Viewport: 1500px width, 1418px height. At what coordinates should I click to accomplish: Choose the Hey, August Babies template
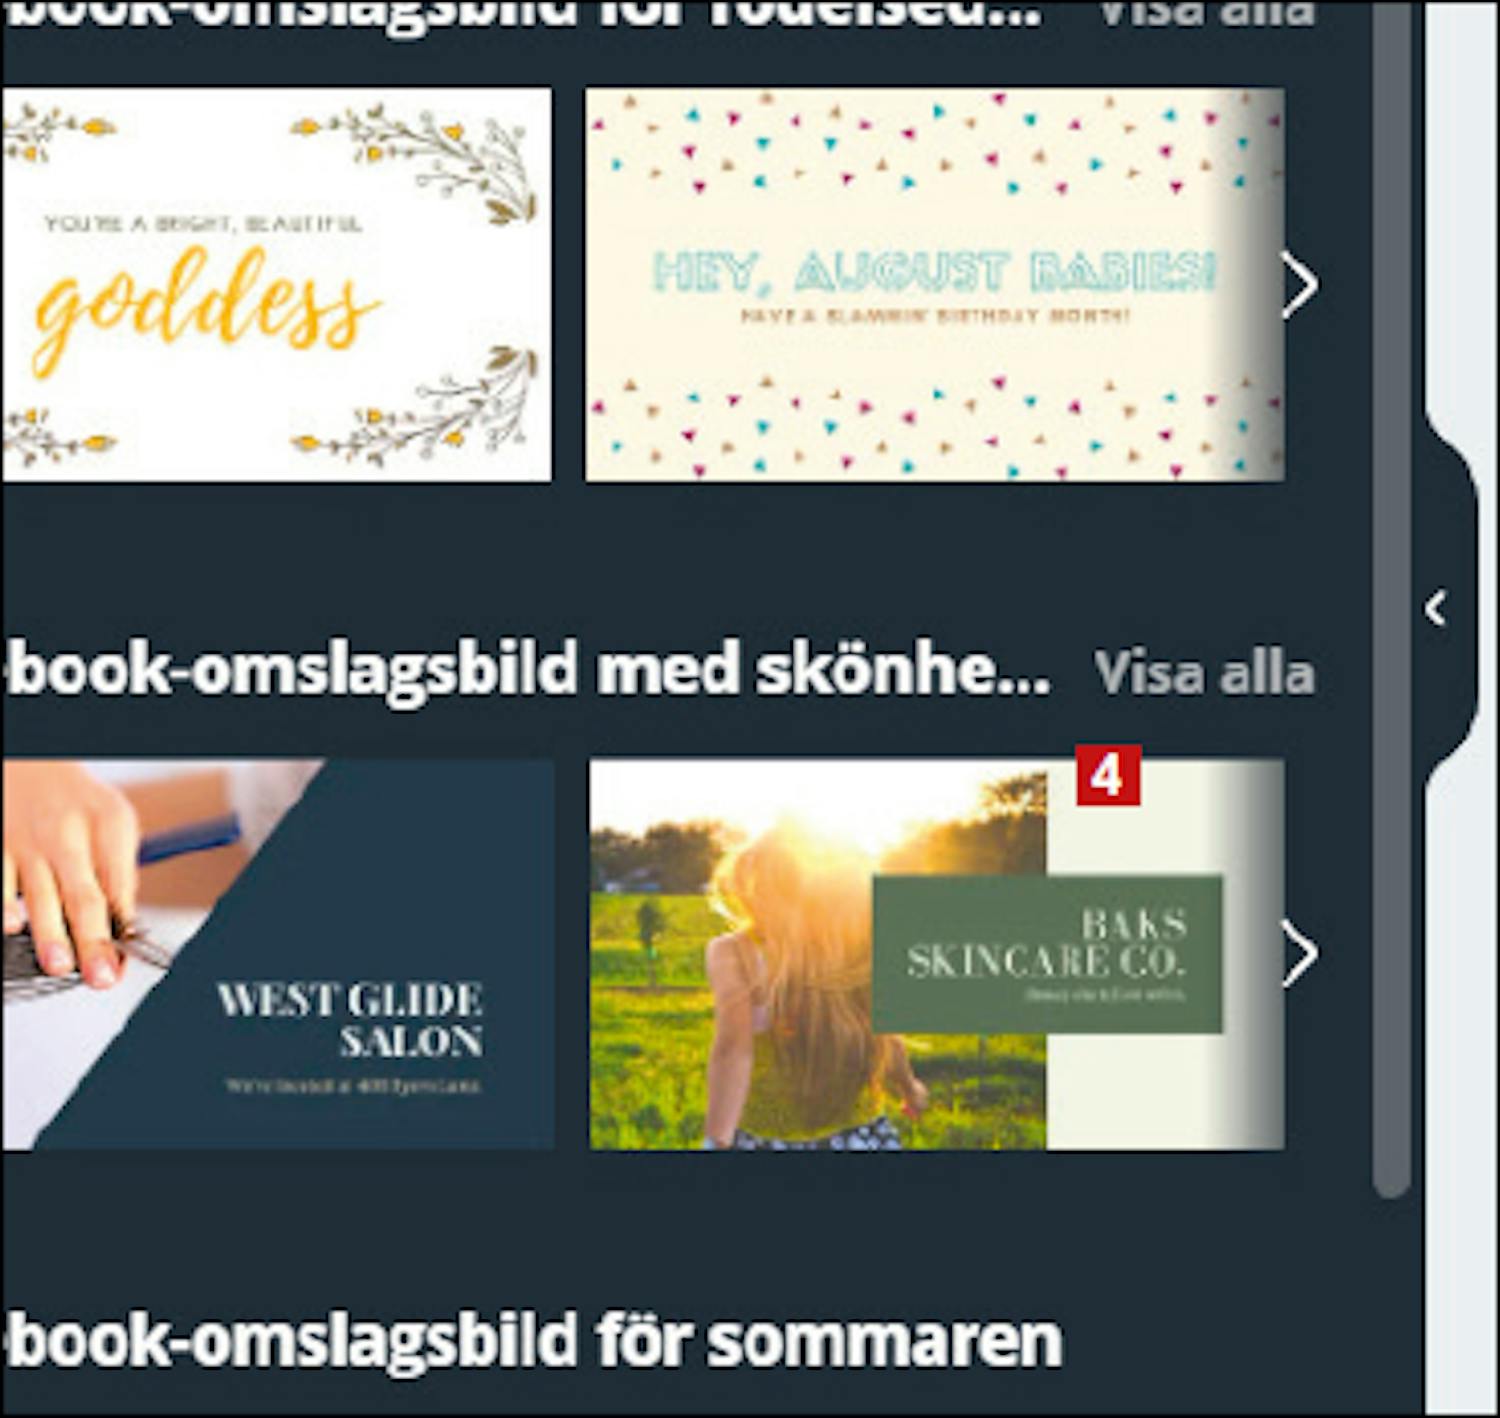934,285
